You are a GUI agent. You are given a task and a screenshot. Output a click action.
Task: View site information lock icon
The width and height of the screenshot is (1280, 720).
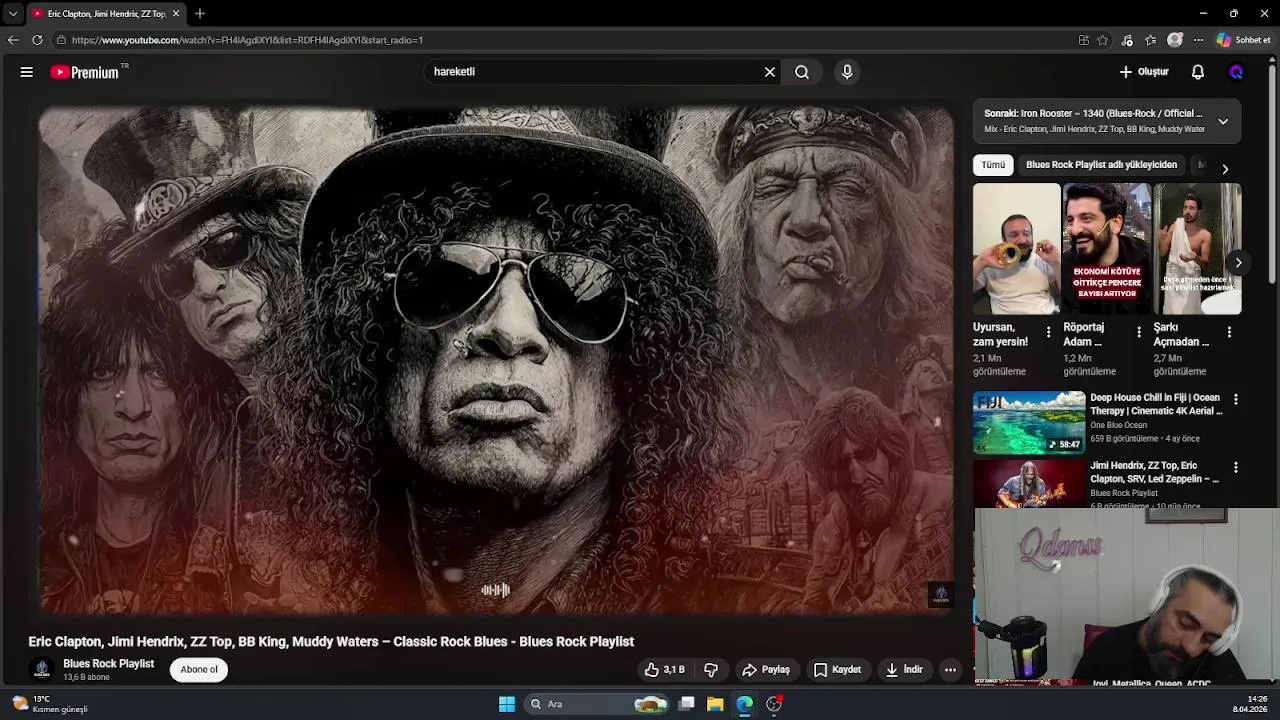coord(61,40)
